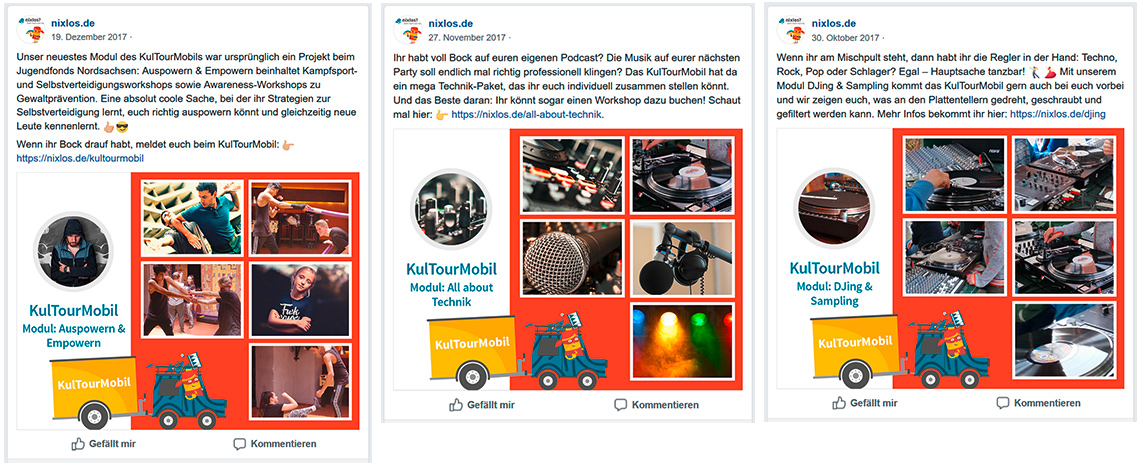Open the nixlos.de/all-about-technik link
Image resolution: width=1140 pixels, height=468 pixels.
pyautogui.click(x=527, y=115)
